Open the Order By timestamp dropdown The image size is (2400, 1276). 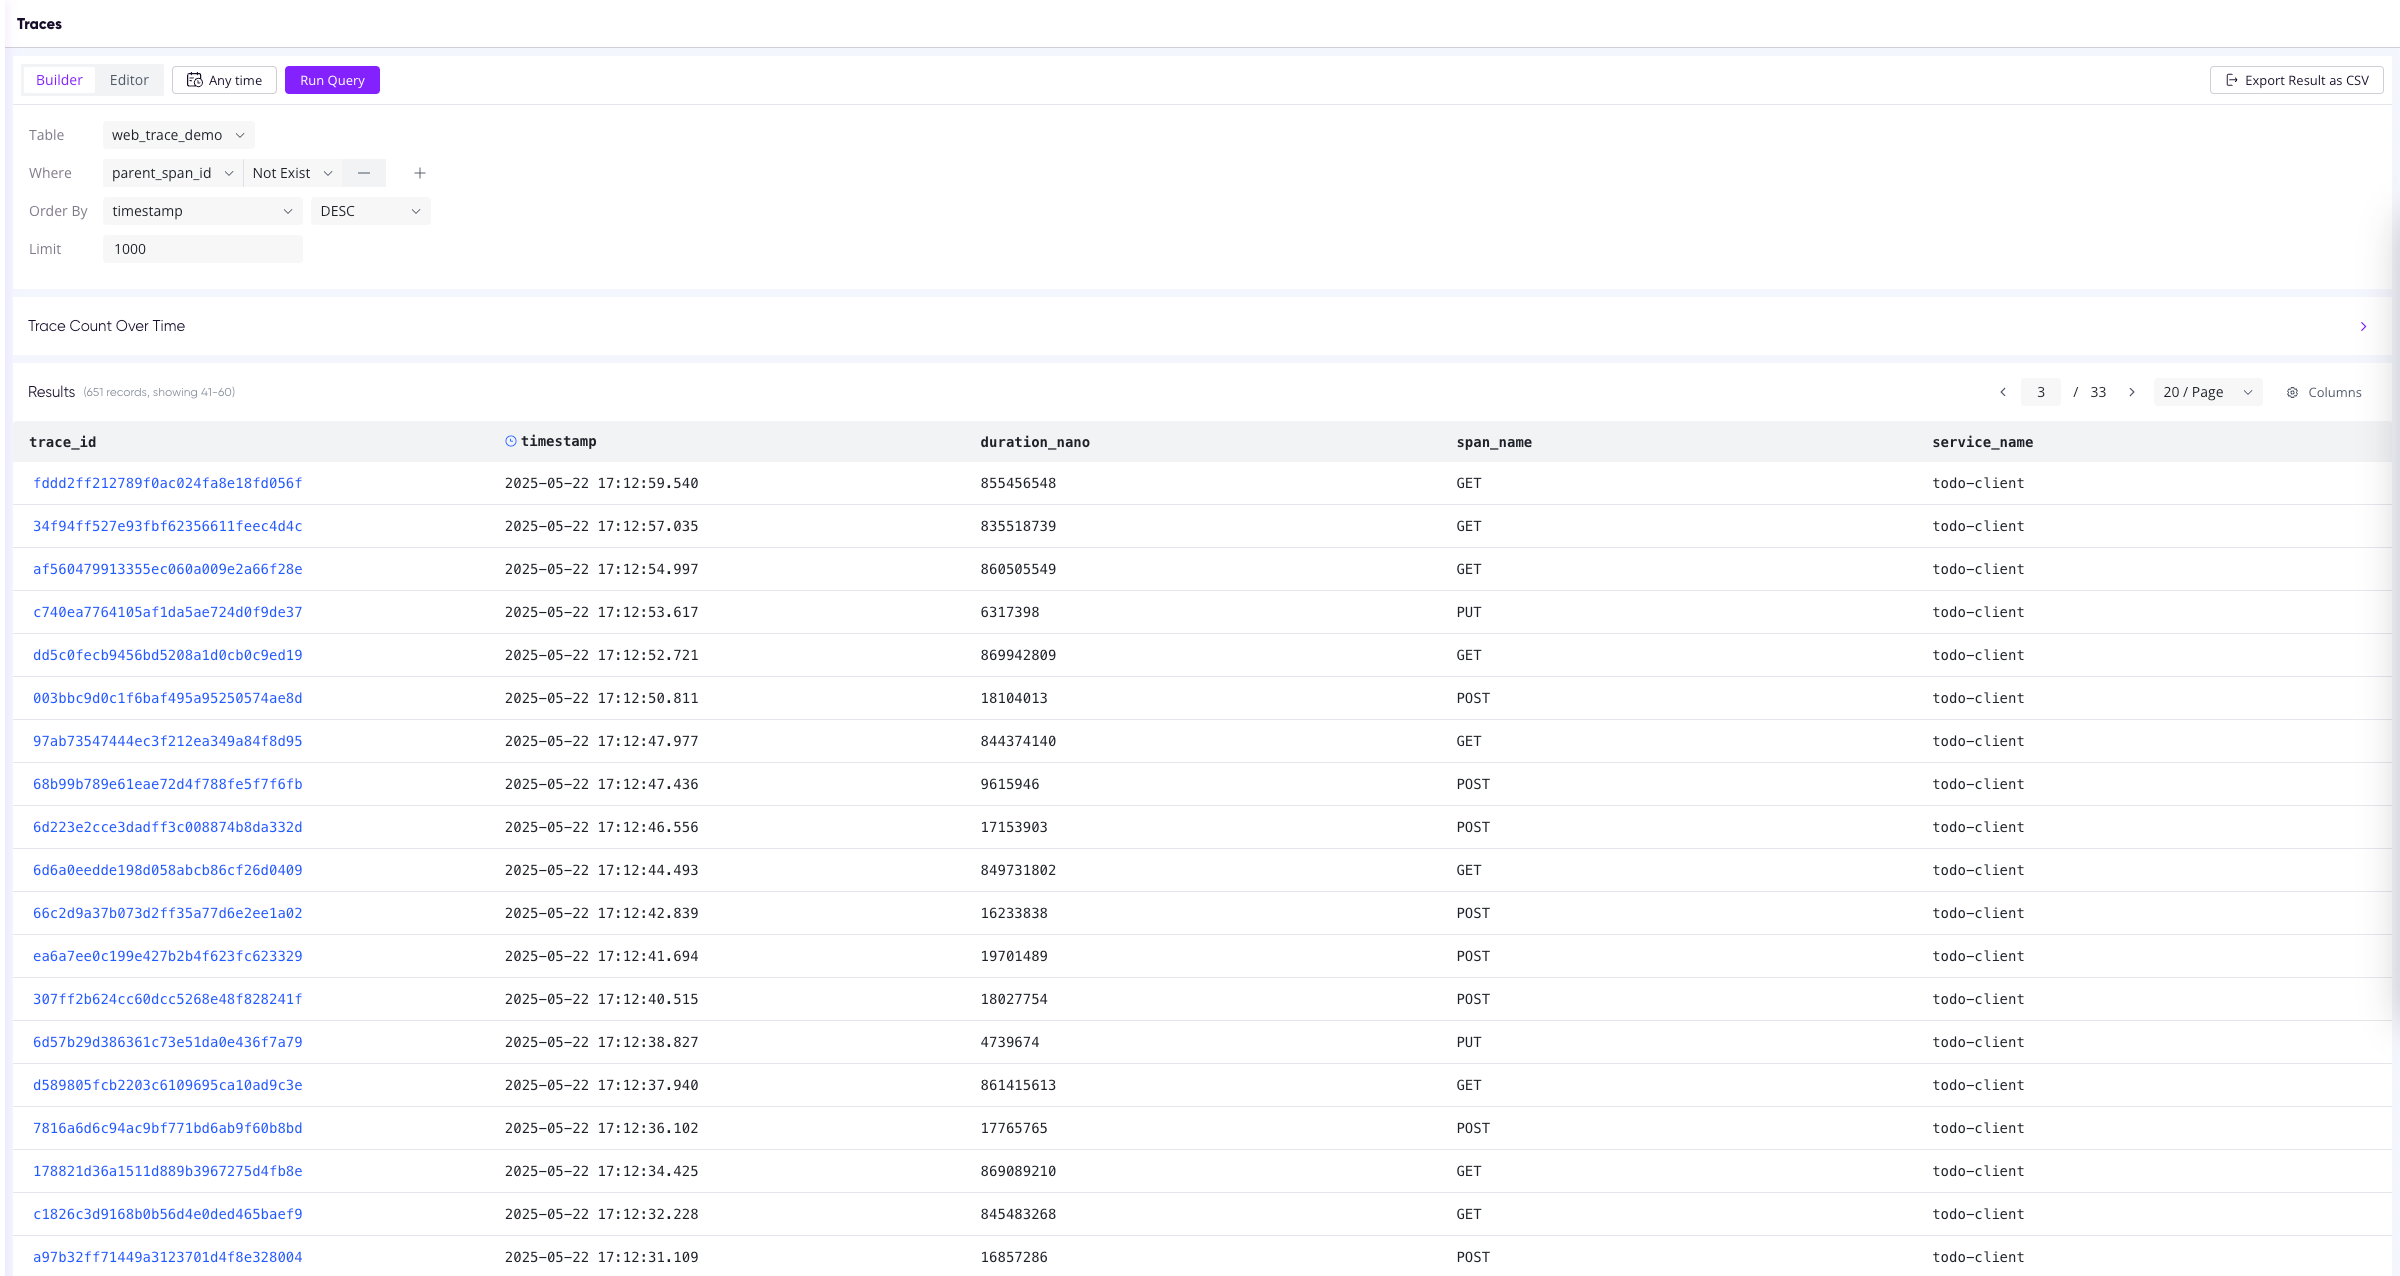tap(201, 211)
